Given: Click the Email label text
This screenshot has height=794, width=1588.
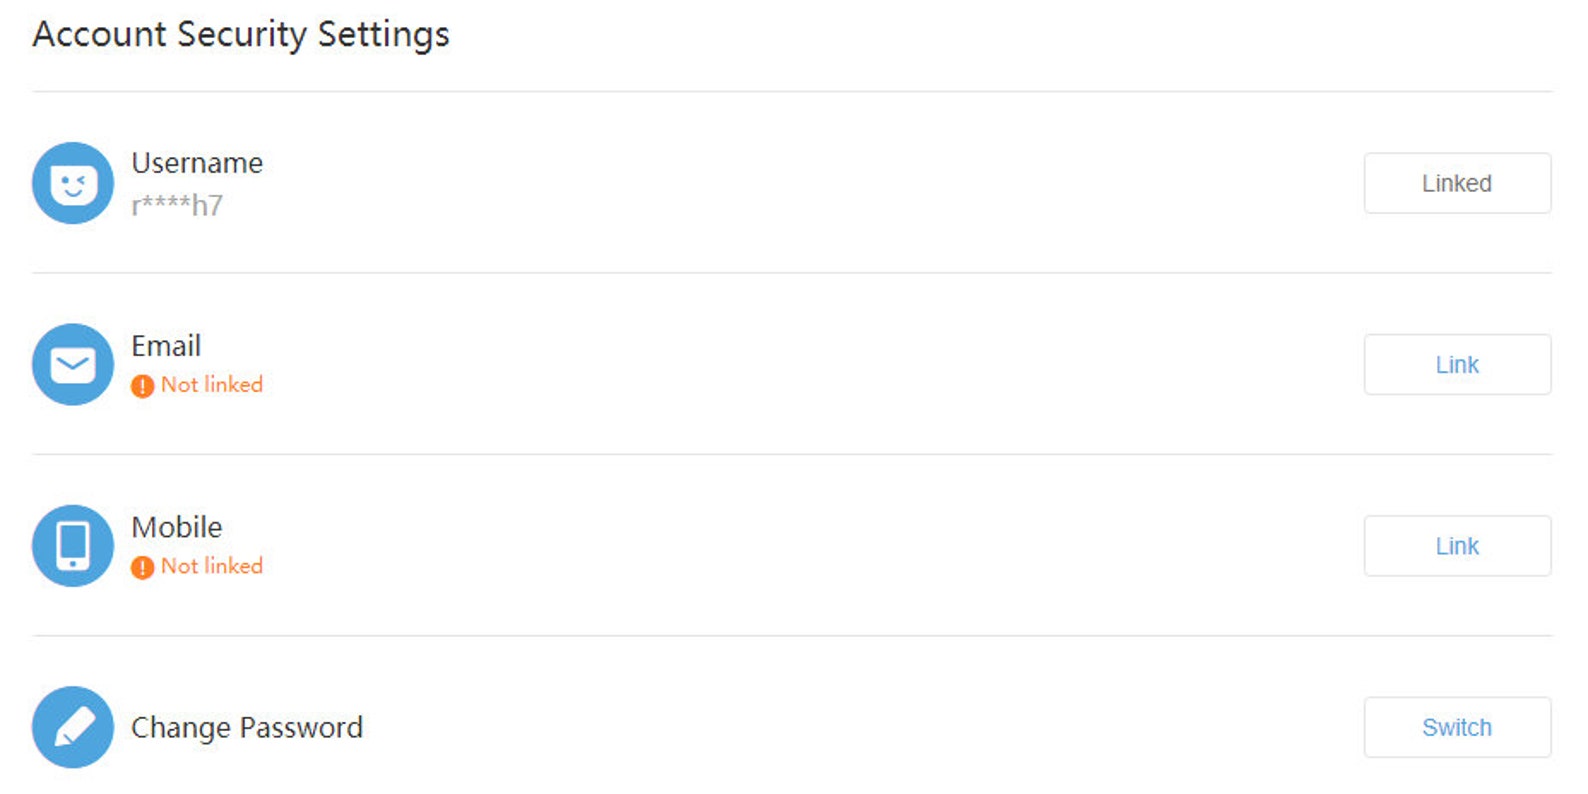Looking at the screenshot, I should click(x=166, y=346).
